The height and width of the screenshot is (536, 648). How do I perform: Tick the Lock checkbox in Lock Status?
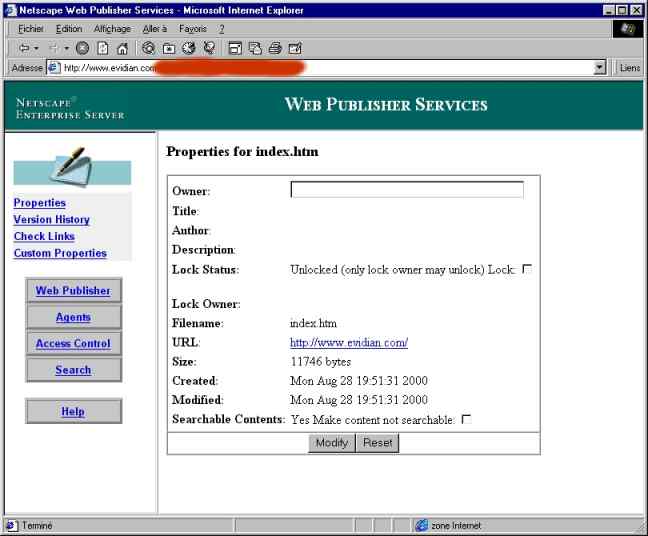[526, 269]
